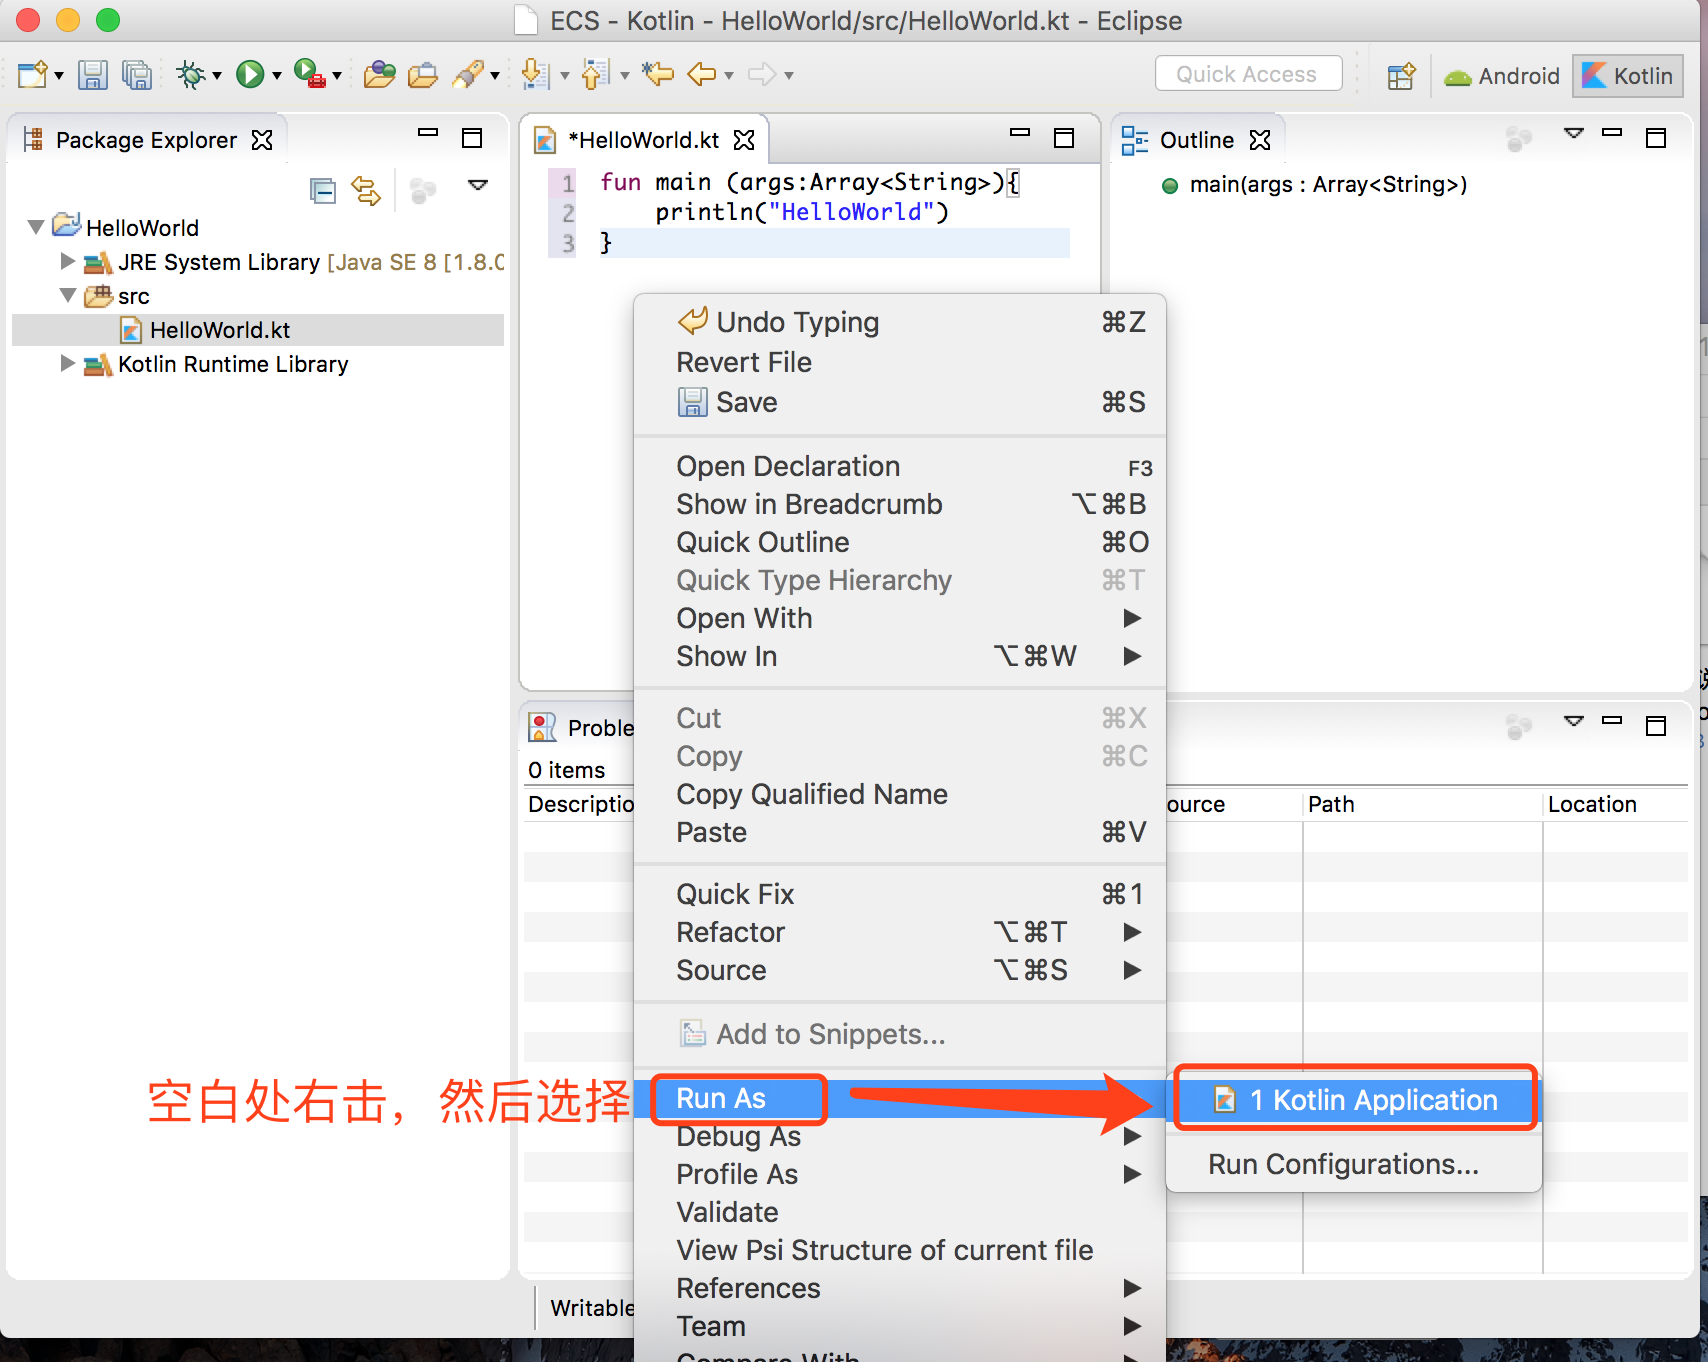The width and height of the screenshot is (1708, 1362).
Task: Open the Refactor submenu
Action: [x=900, y=932]
